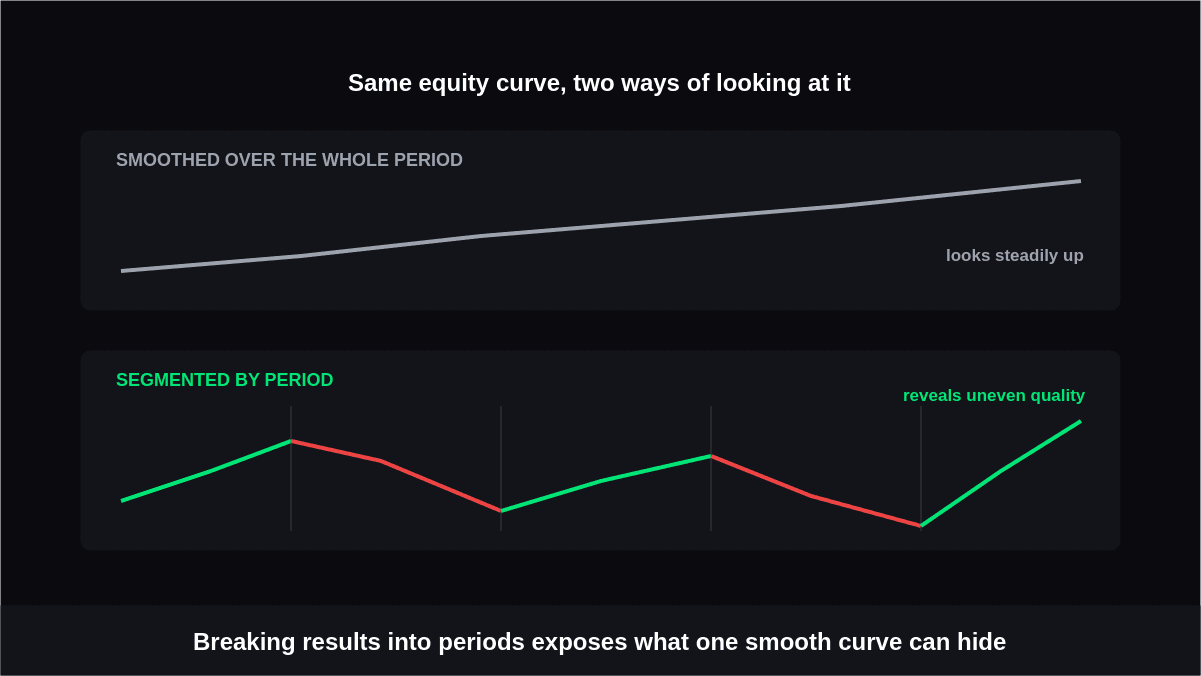
Task: Click the lowest trough before the final green rise
Action: pyautogui.click(x=921, y=526)
